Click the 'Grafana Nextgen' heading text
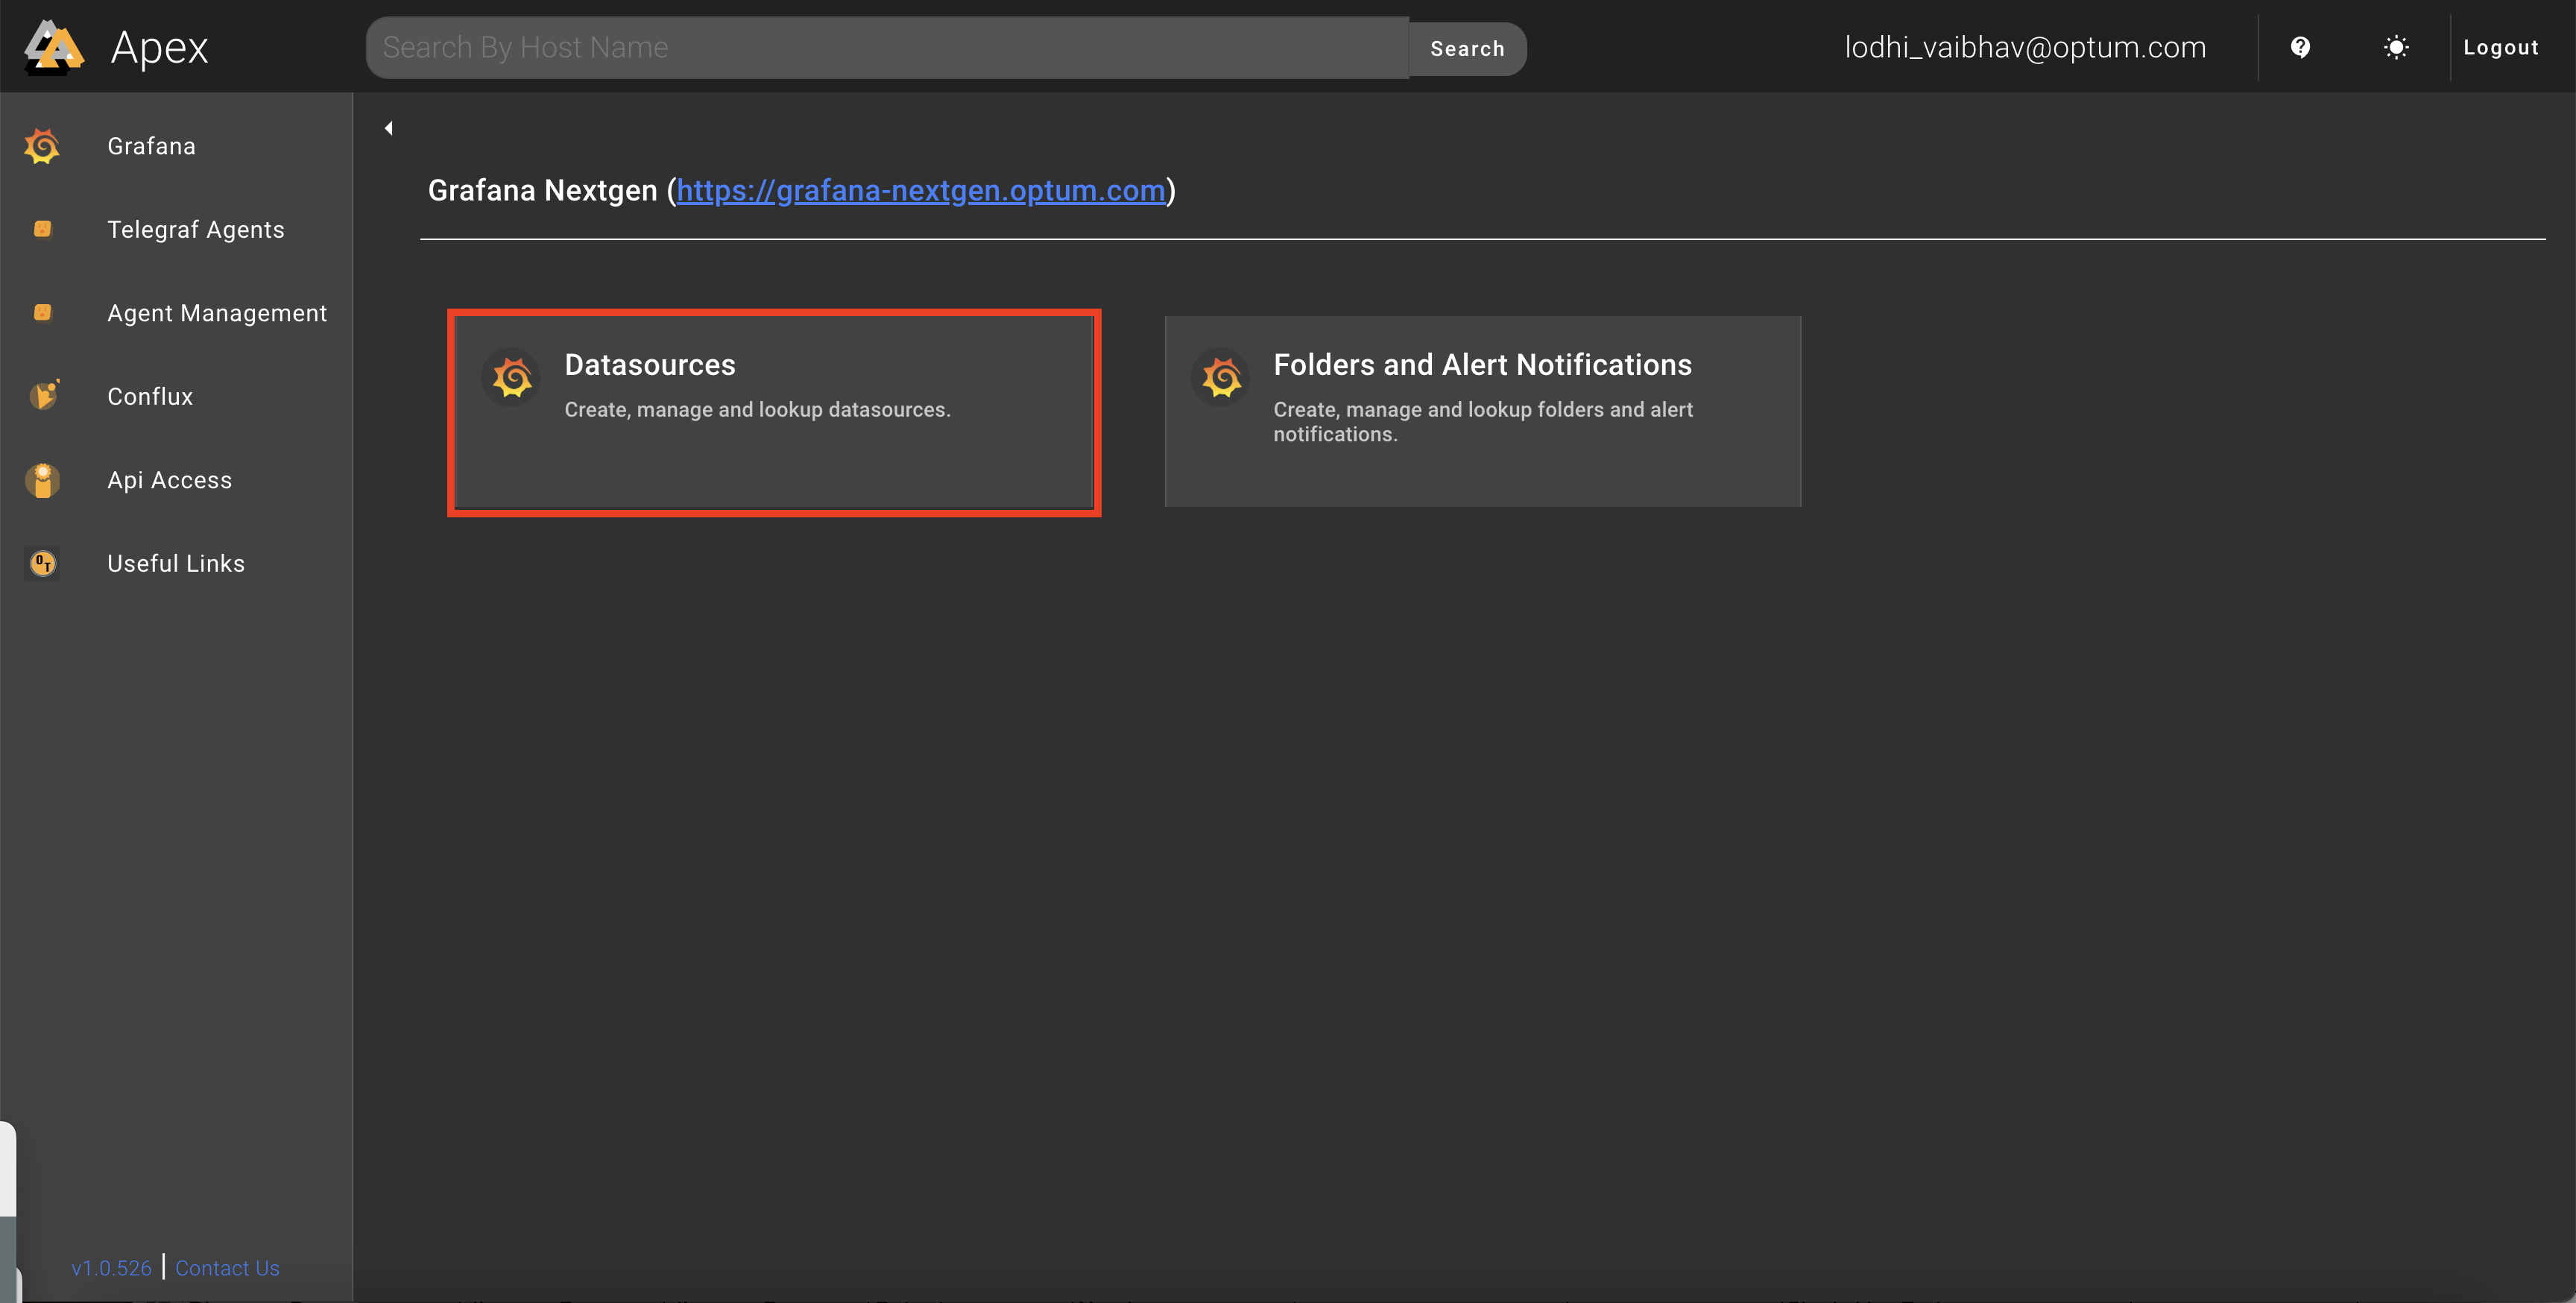The width and height of the screenshot is (2576, 1303). pos(542,190)
